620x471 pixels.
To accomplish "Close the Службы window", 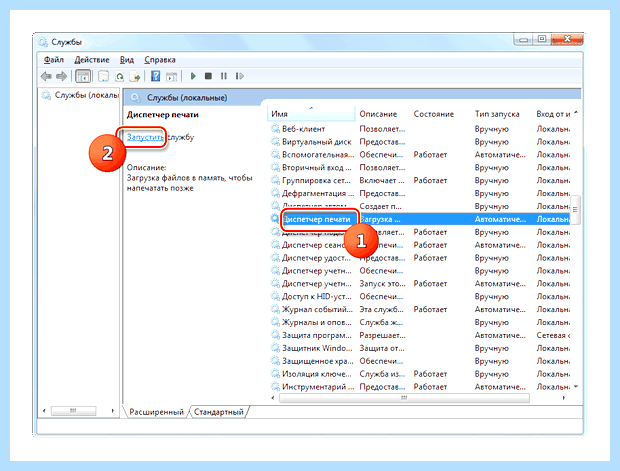I will click(567, 39).
